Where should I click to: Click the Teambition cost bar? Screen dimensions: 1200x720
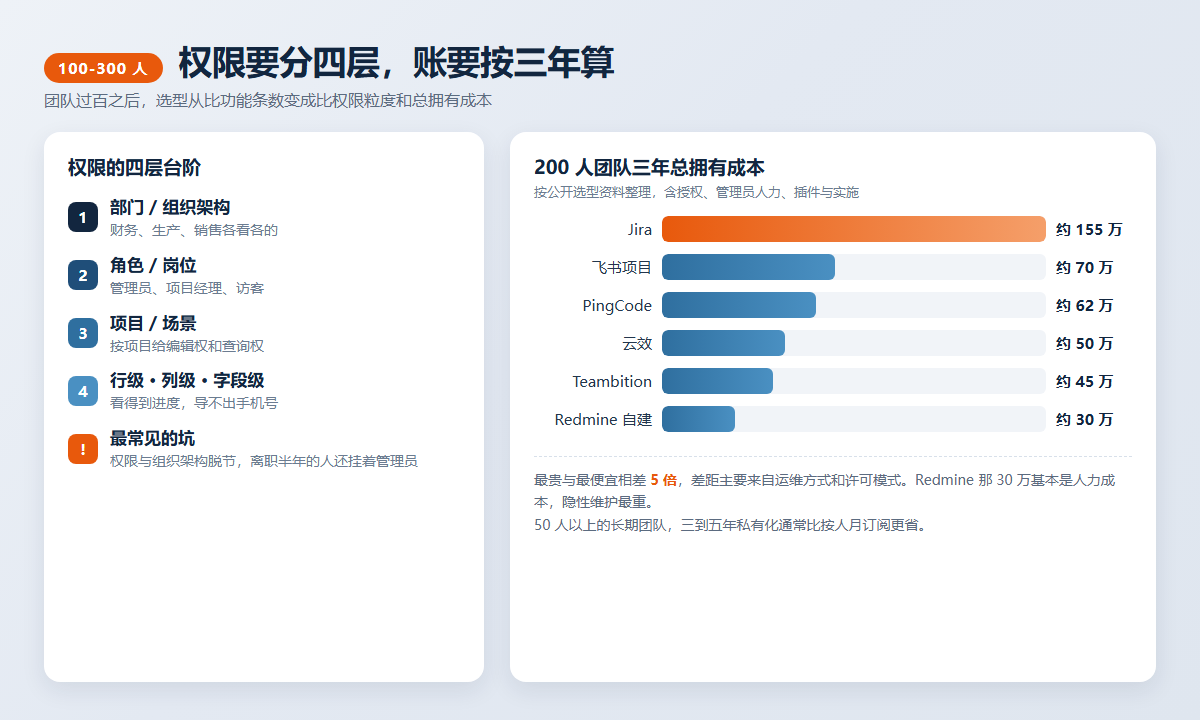(x=717, y=381)
